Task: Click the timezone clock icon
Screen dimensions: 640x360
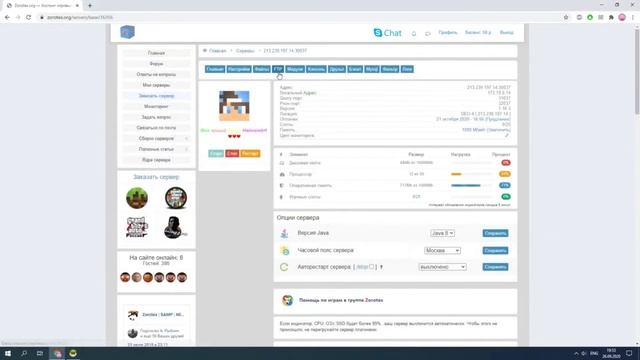Action: pos(284,250)
